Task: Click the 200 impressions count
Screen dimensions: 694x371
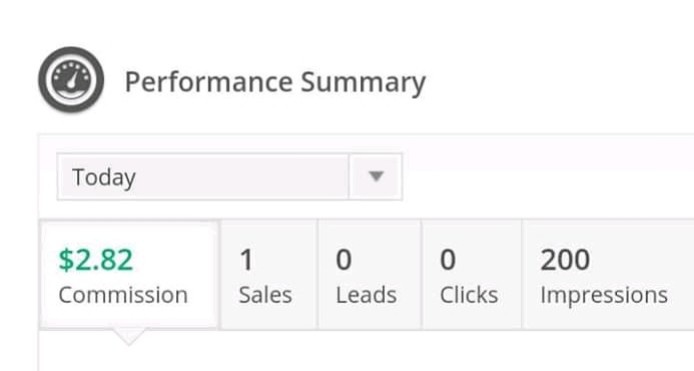Action: (565, 259)
